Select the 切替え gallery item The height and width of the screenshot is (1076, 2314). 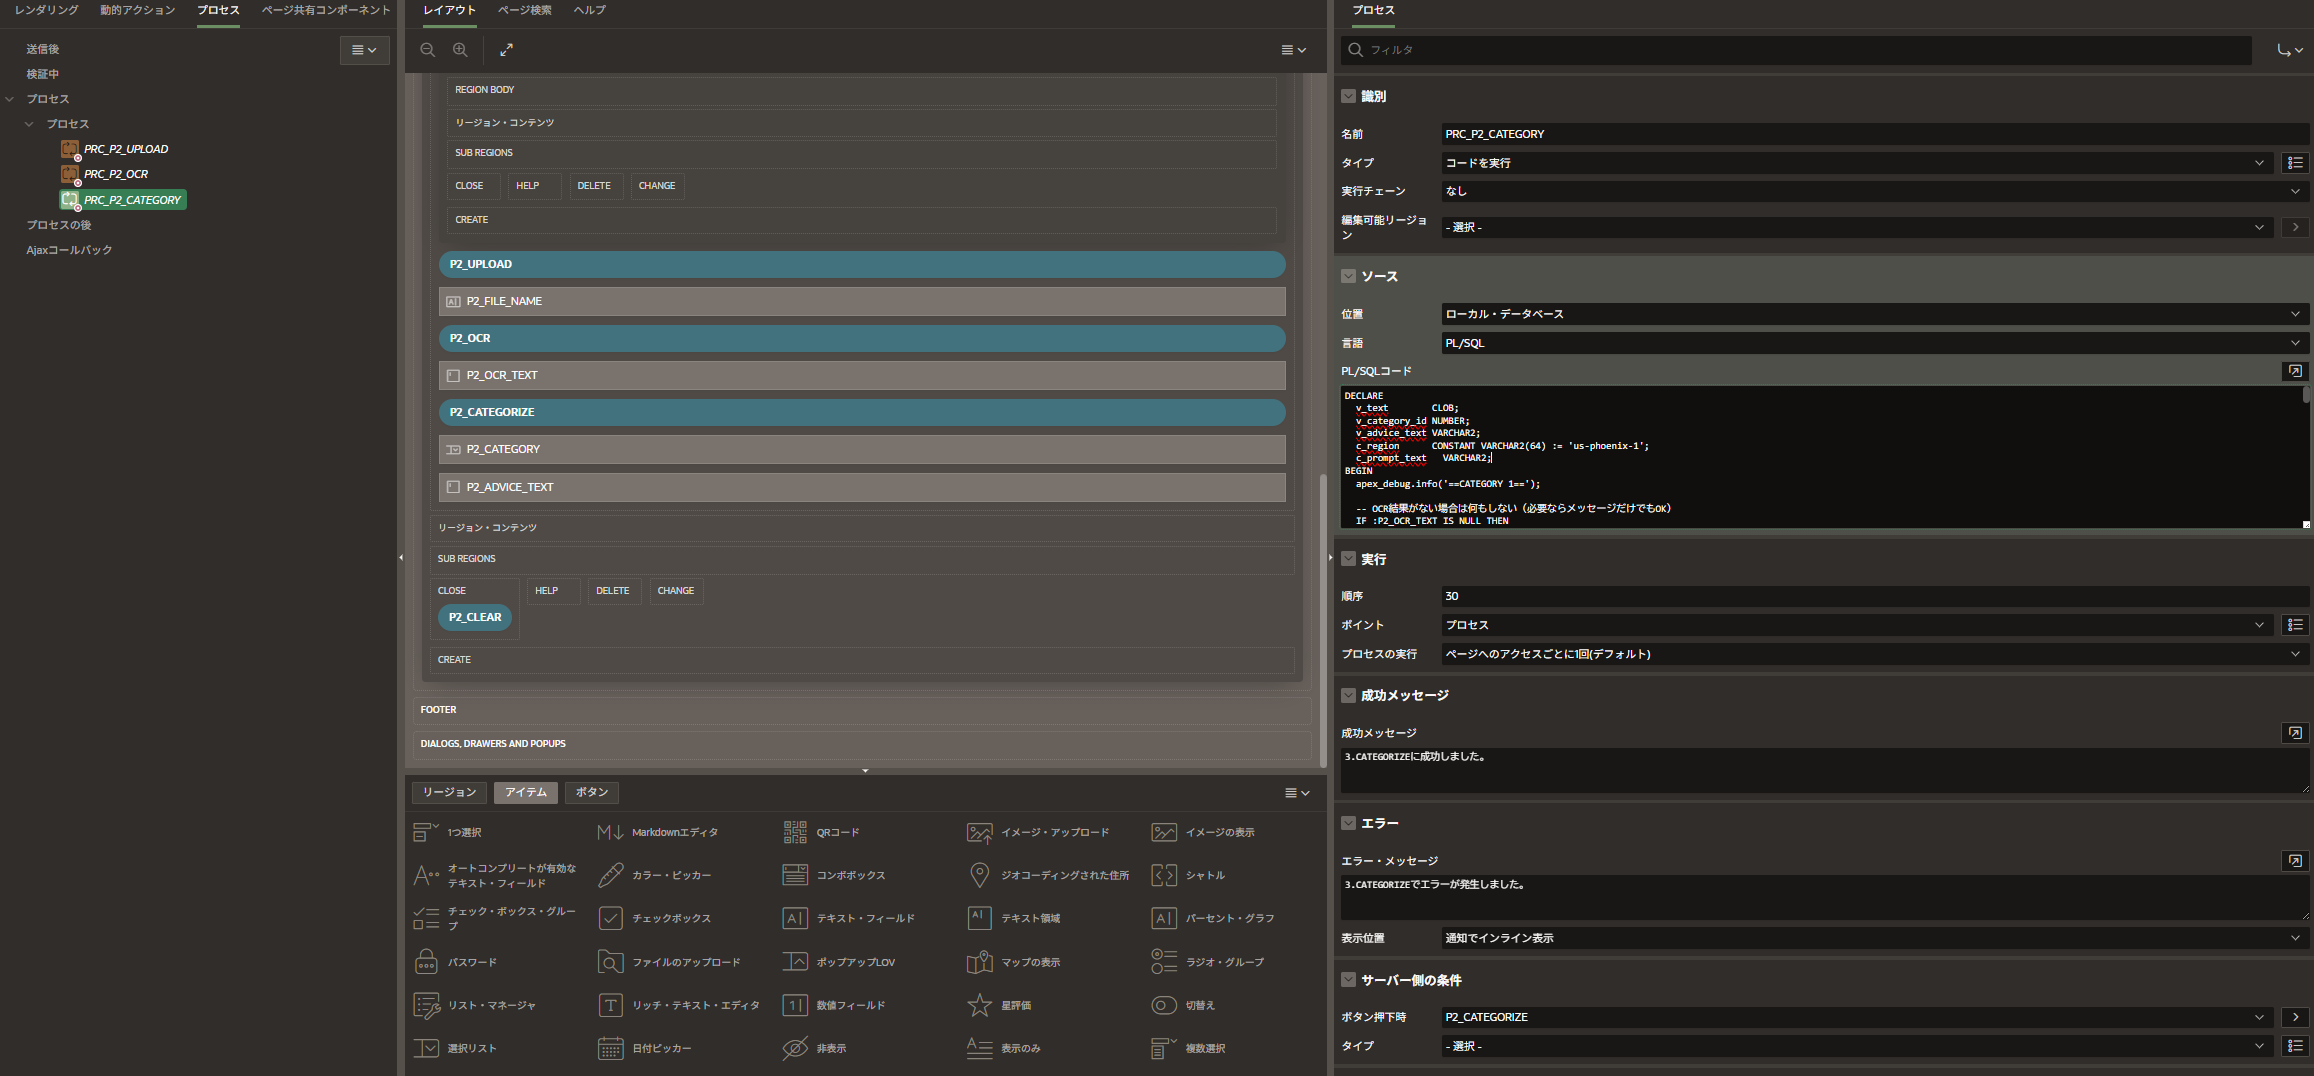pyautogui.click(x=1183, y=1005)
